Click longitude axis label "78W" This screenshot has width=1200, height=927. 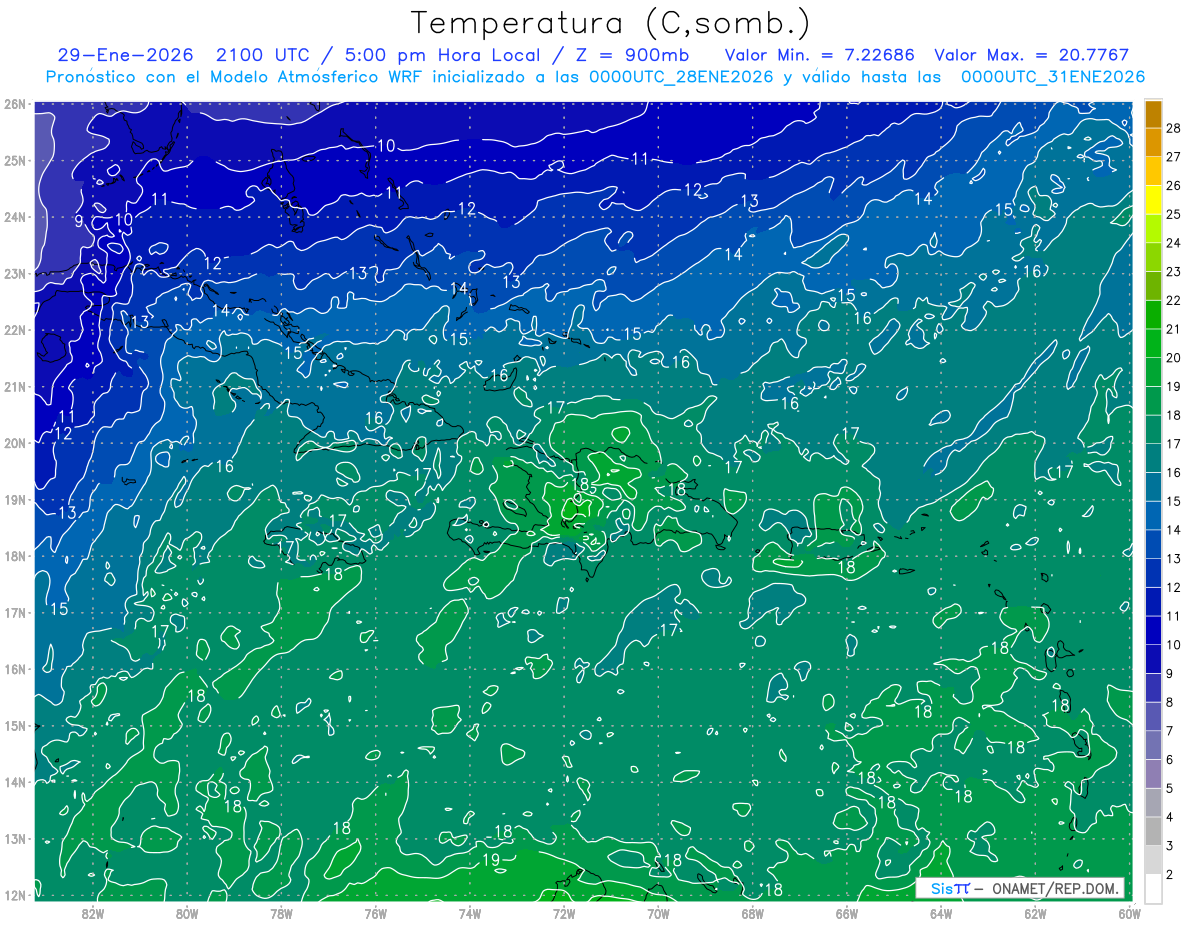coord(281,913)
